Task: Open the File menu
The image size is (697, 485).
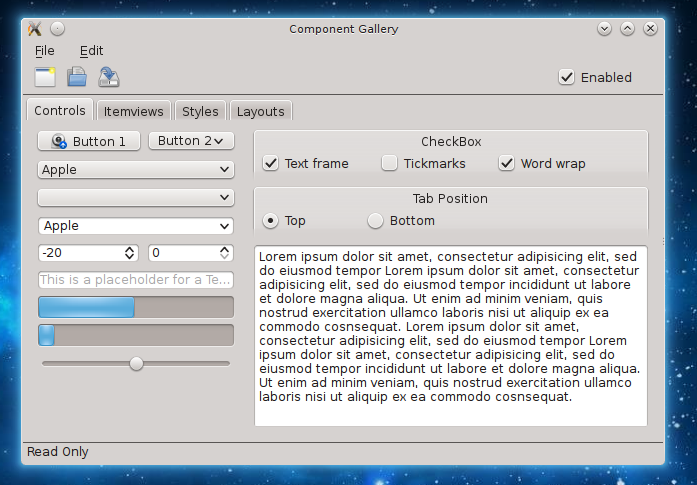Action: coord(45,51)
